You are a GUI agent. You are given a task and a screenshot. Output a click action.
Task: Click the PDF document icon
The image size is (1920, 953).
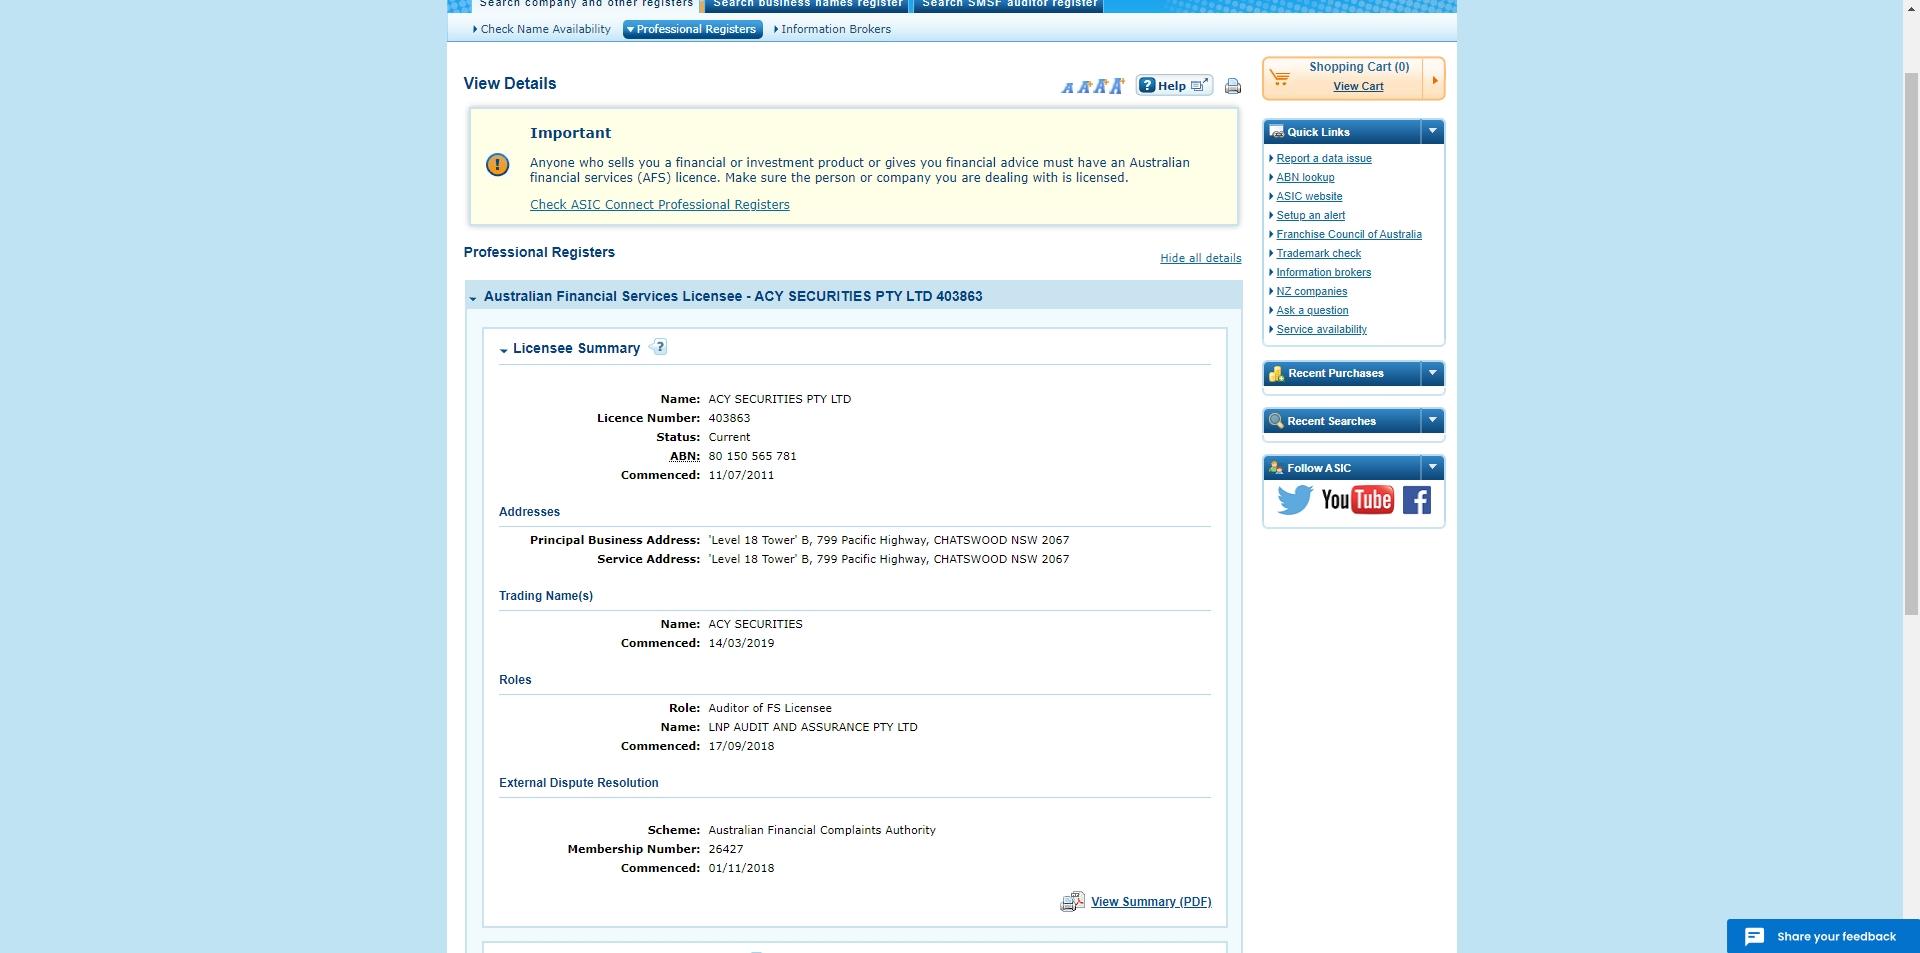pyautogui.click(x=1072, y=902)
